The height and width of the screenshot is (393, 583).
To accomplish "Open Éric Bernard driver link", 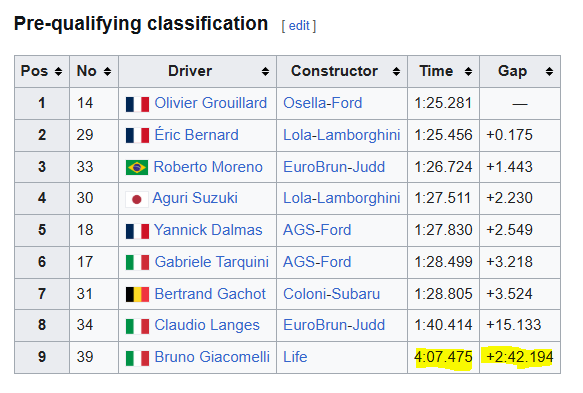I will (196, 135).
